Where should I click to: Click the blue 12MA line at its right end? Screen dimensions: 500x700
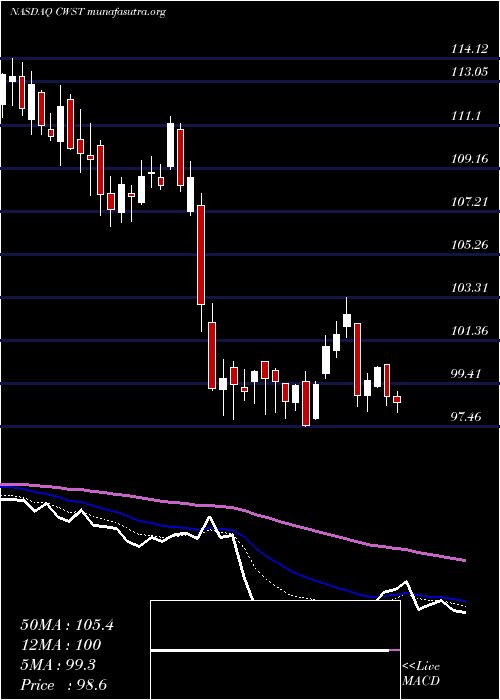(x=463, y=601)
